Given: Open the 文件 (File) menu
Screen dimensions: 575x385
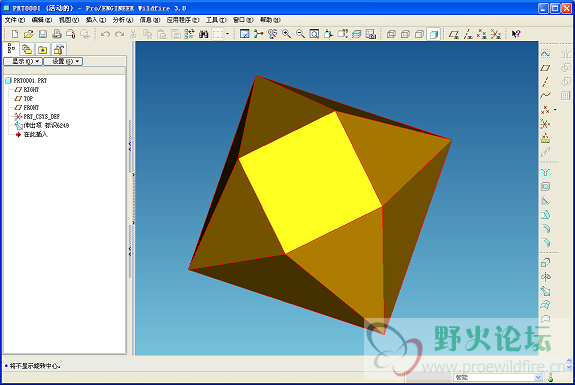Looking at the screenshot, I should click(15, 20).
